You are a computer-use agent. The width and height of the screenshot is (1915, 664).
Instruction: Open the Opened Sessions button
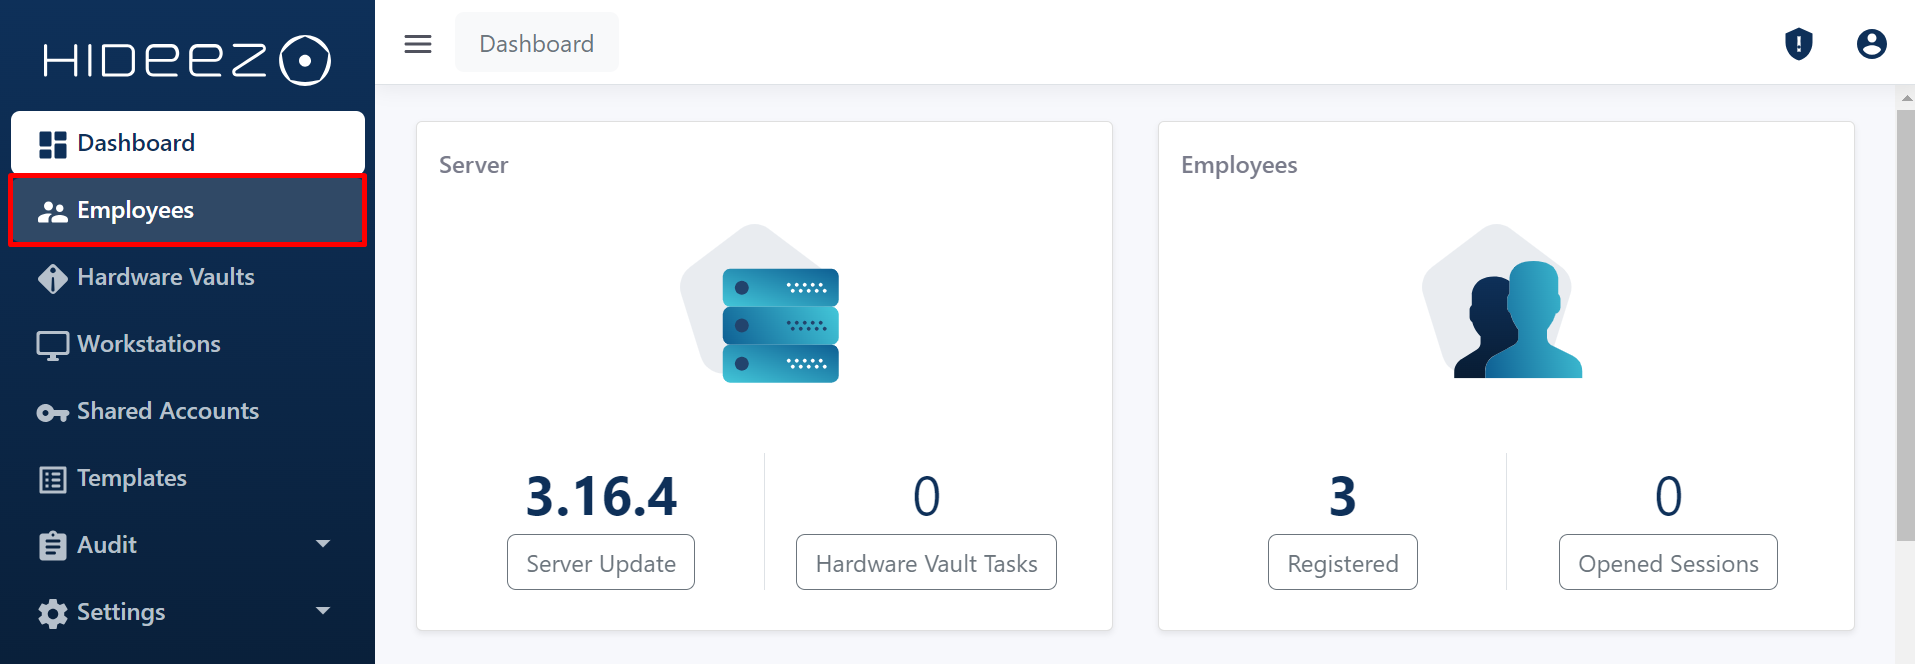coord(1667,563)
